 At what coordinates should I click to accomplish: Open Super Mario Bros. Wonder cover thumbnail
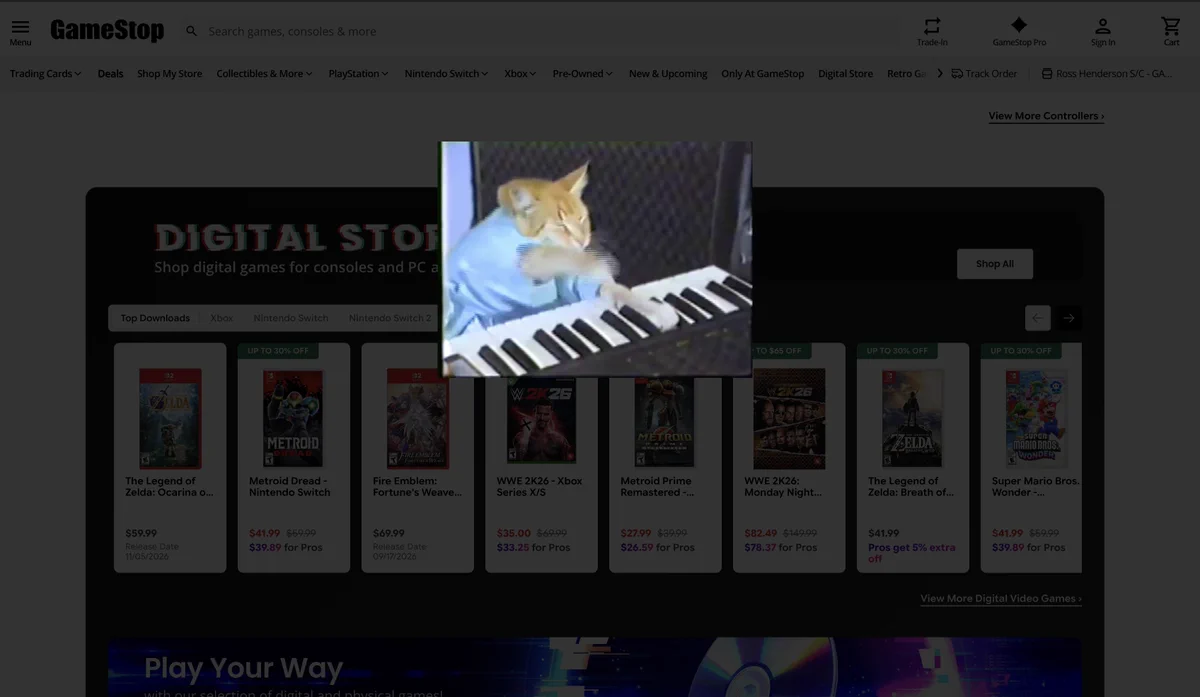[x=1037, y=418]
